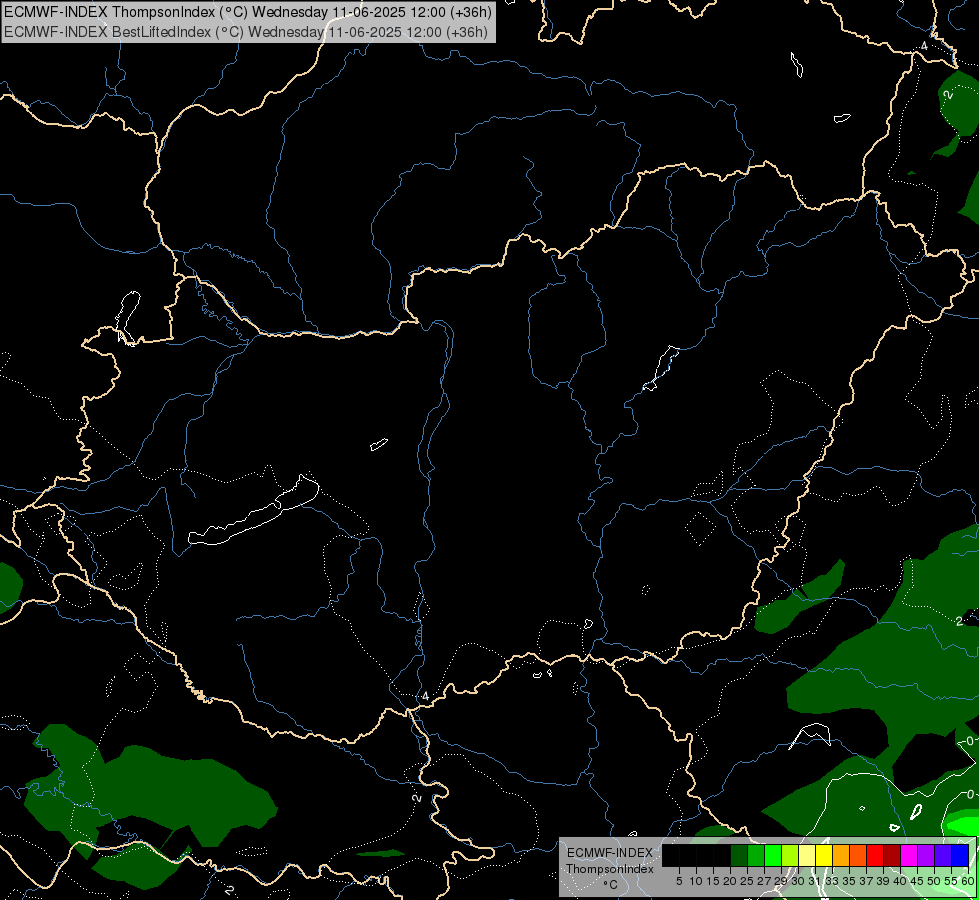Click legend tick value 29
Screen dimensions: 979x900
781,881
